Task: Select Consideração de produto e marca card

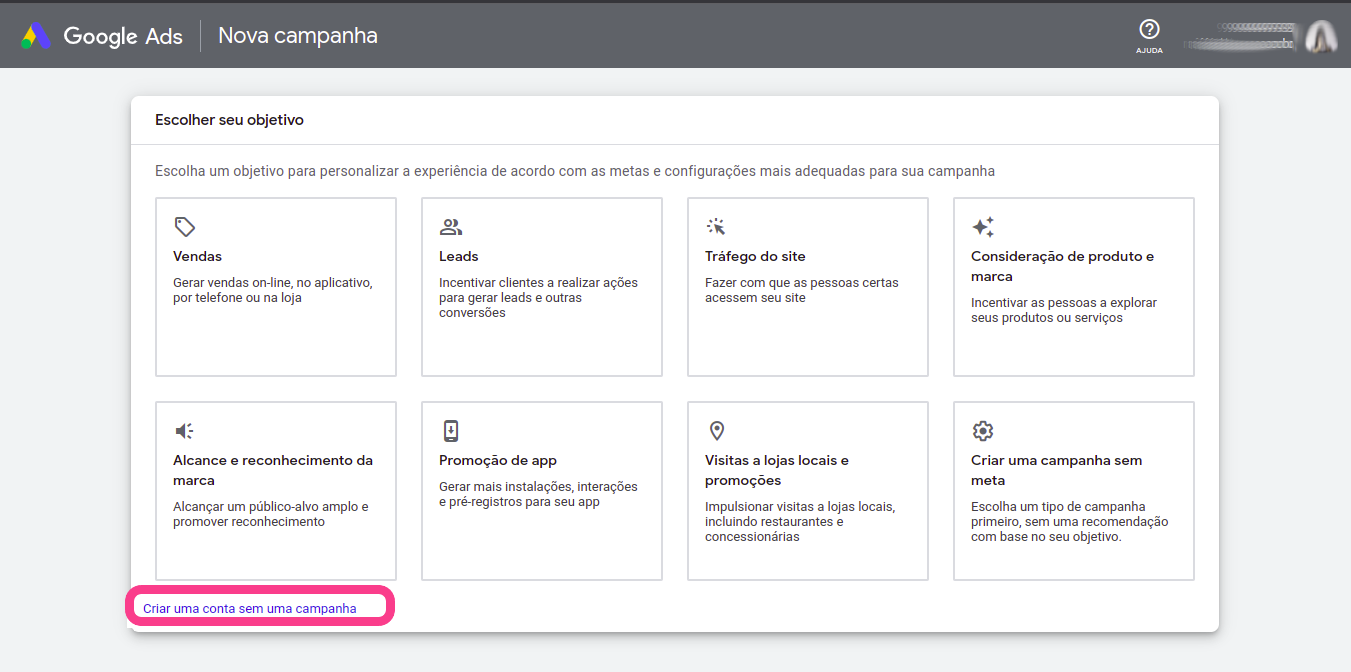Action: [1074, 287]
